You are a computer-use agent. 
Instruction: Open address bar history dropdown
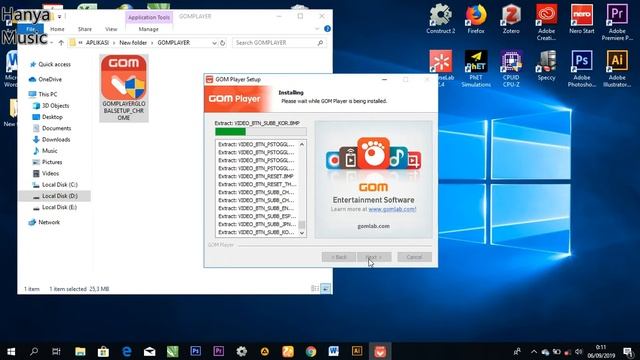click(x=214, y=42)
